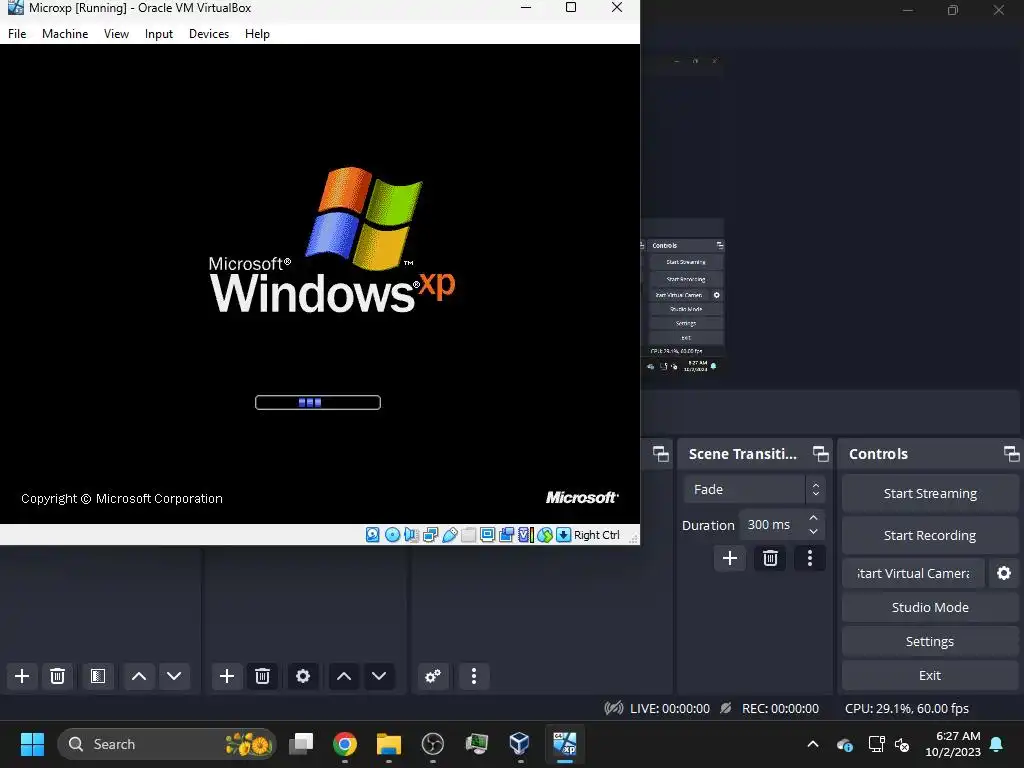Open File Explorer from the taskbar
1024x768 pixels.
click(389, 744)
